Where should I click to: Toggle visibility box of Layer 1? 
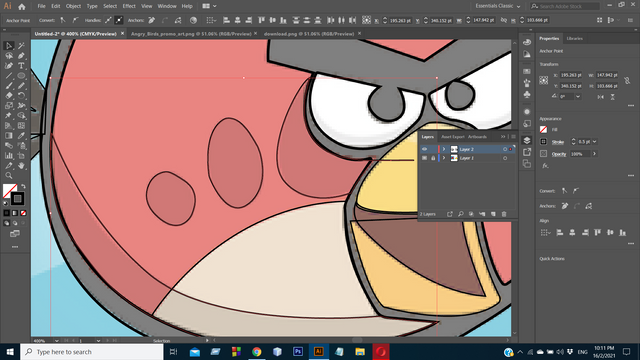[424, 158]
